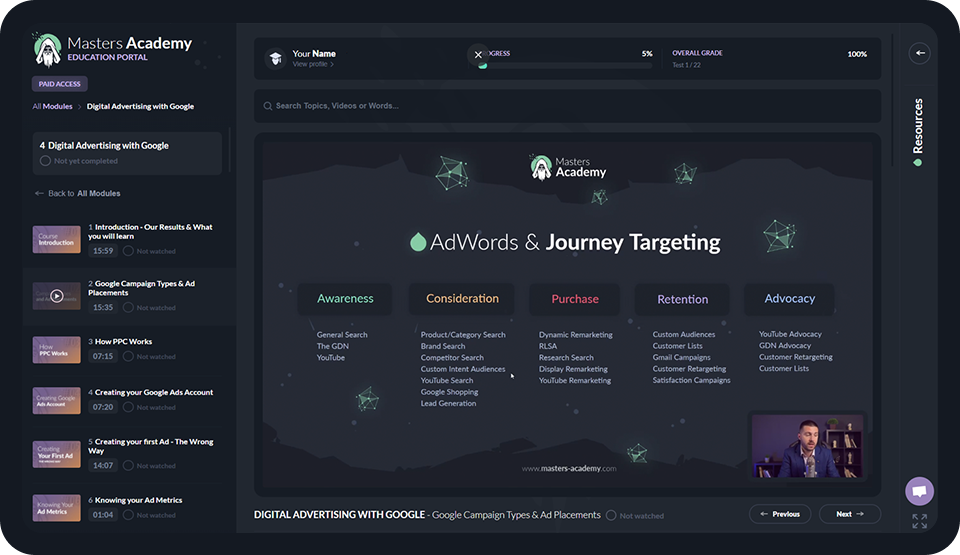960x555 pixels.
Task: Go to Next lesson
Action: [850, 514]
